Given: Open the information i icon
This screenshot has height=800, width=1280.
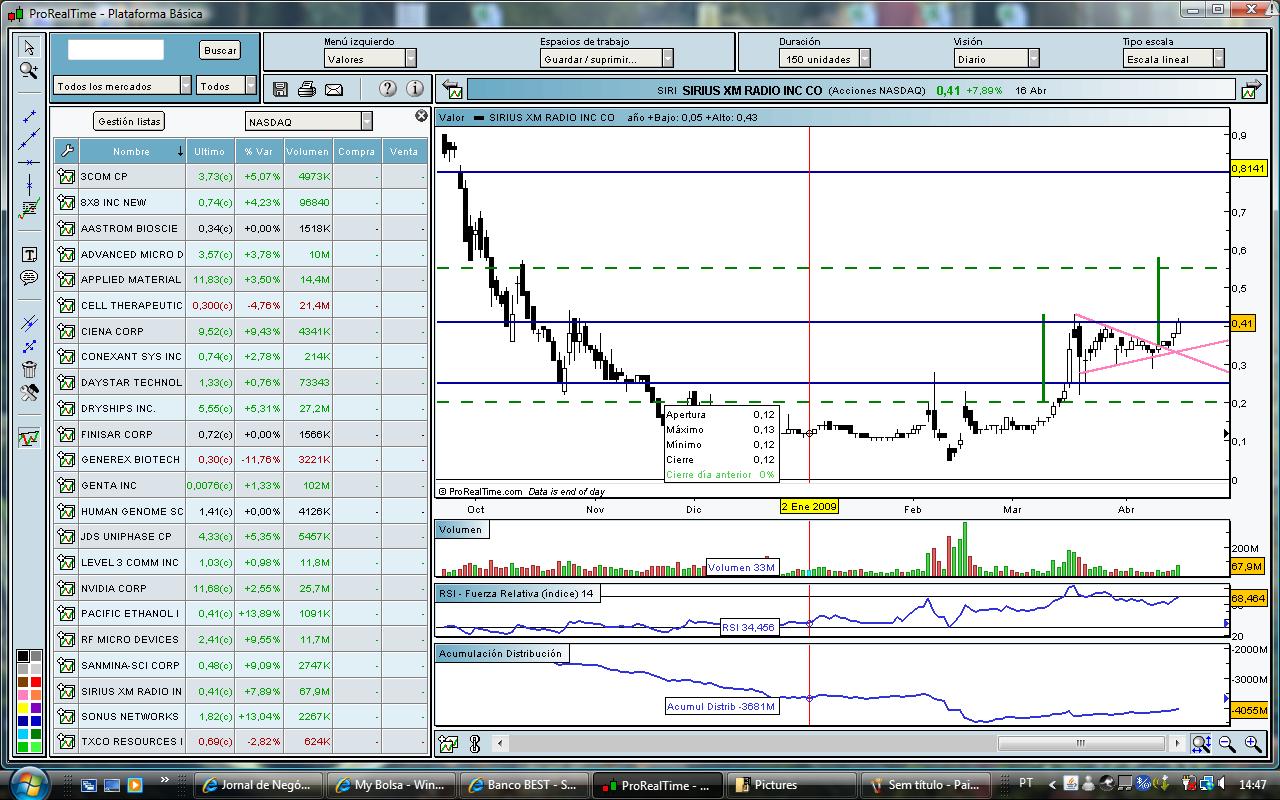Looking at the screenshot, I should pos(415,89).
